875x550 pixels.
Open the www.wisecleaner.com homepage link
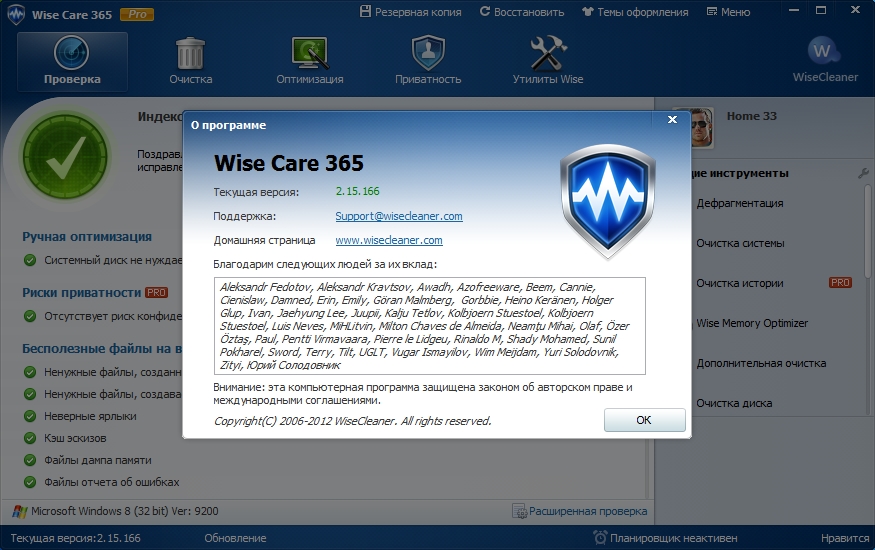pyautogui.click(x=389, y=240)
